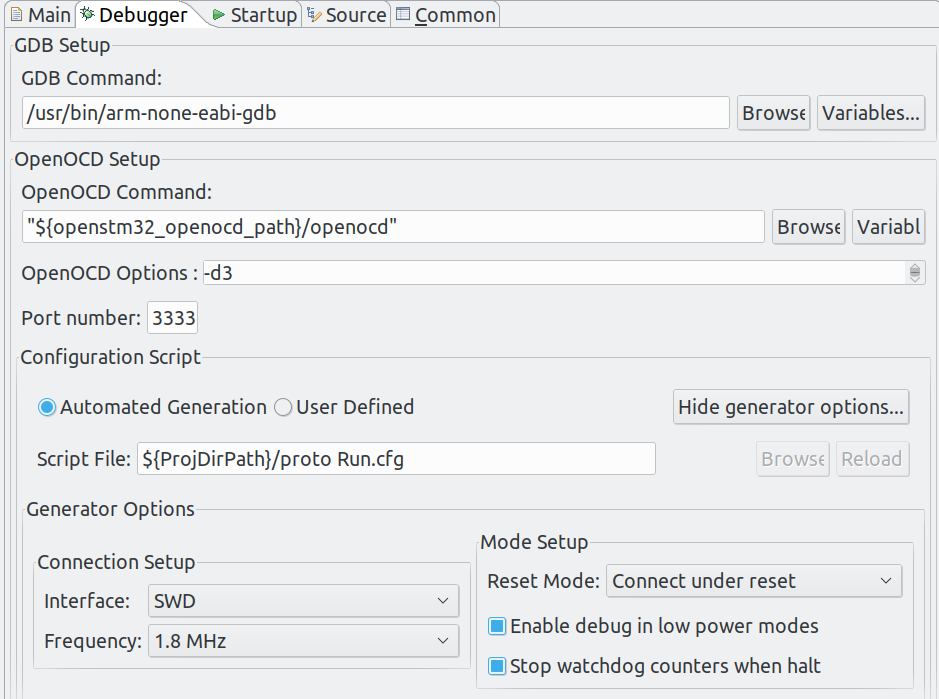Toggle Stop watchdog counters when halt

point(497,666)
